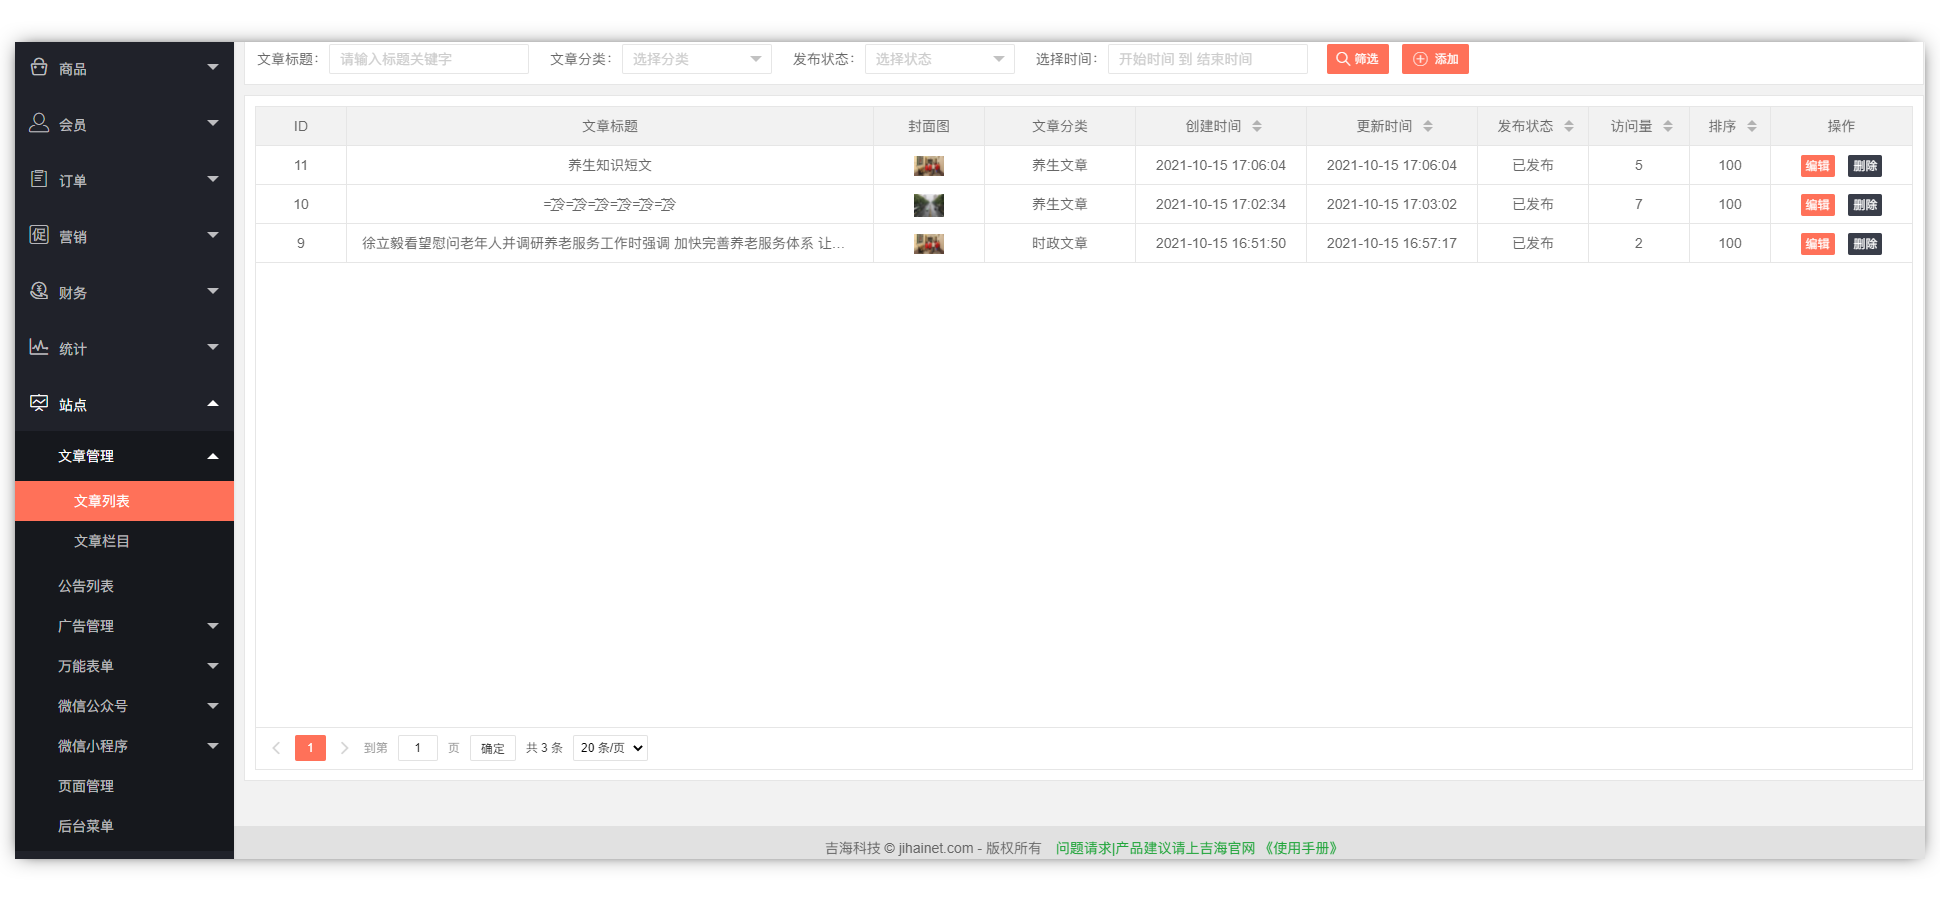Screen dimensions: 1940x900
Task: Delete article 养生知识短文
Action: 1864,166
